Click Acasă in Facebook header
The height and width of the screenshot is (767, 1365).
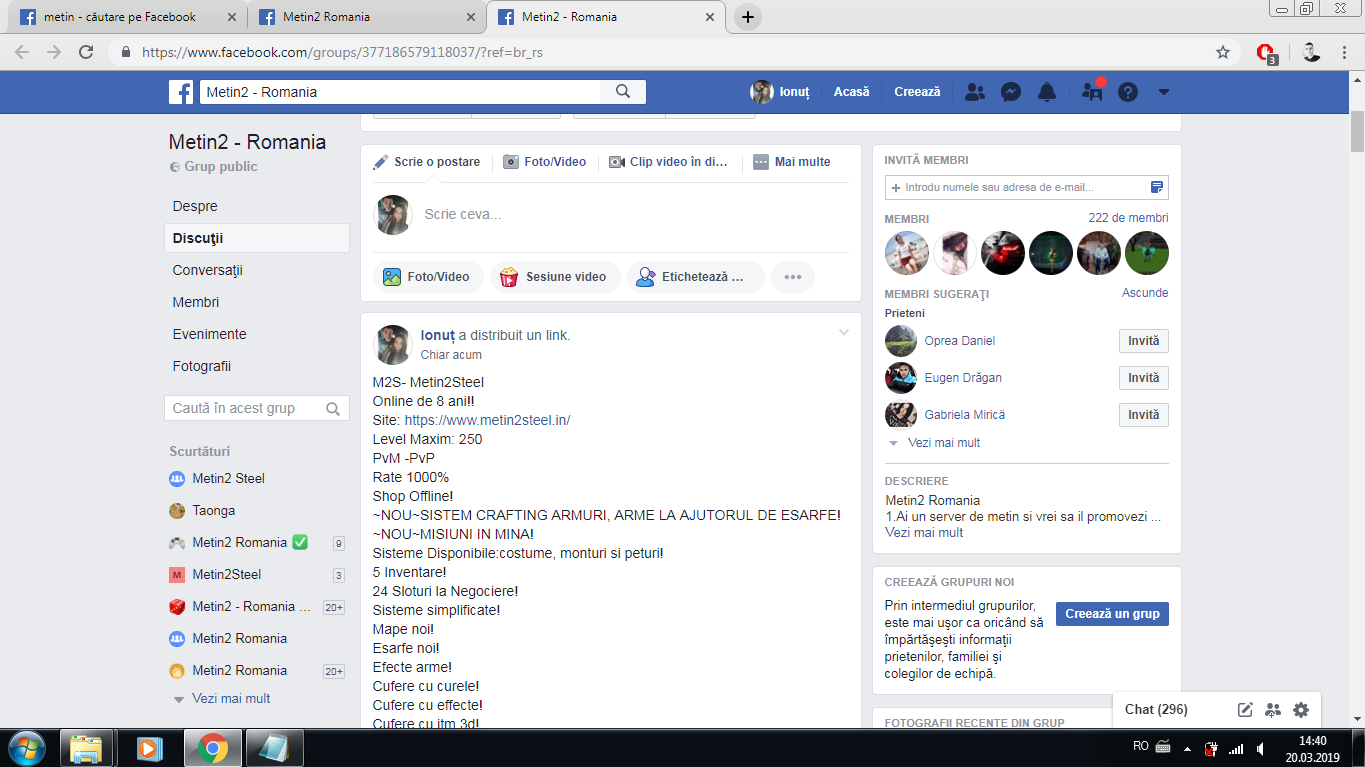pos(852,92)
